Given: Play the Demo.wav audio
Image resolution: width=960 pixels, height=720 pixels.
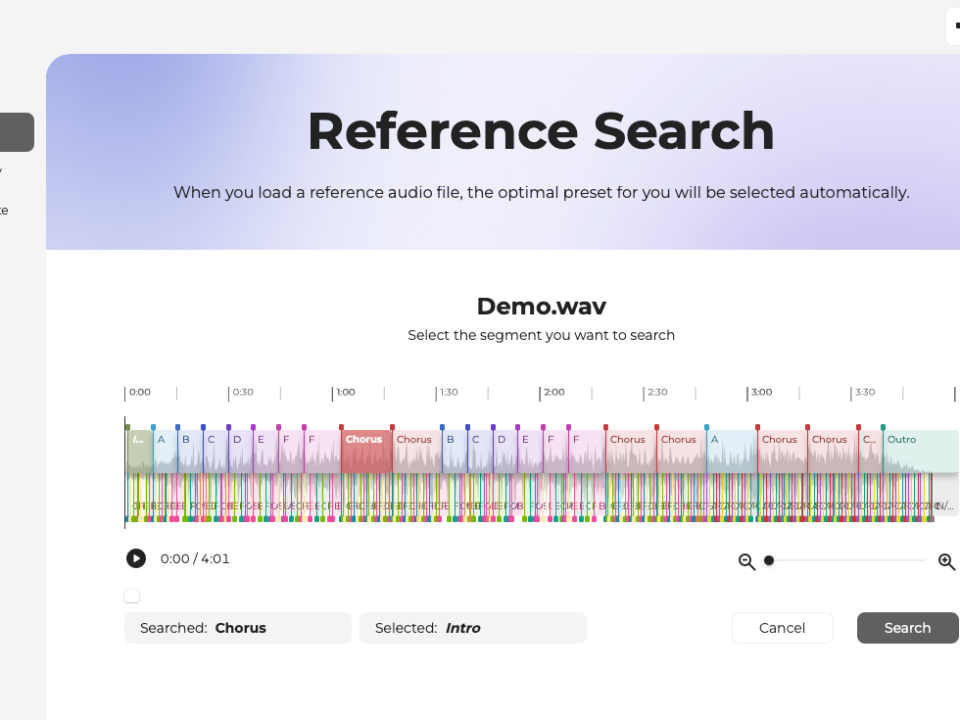Looking at the screenshot, I should click(136, 559).
